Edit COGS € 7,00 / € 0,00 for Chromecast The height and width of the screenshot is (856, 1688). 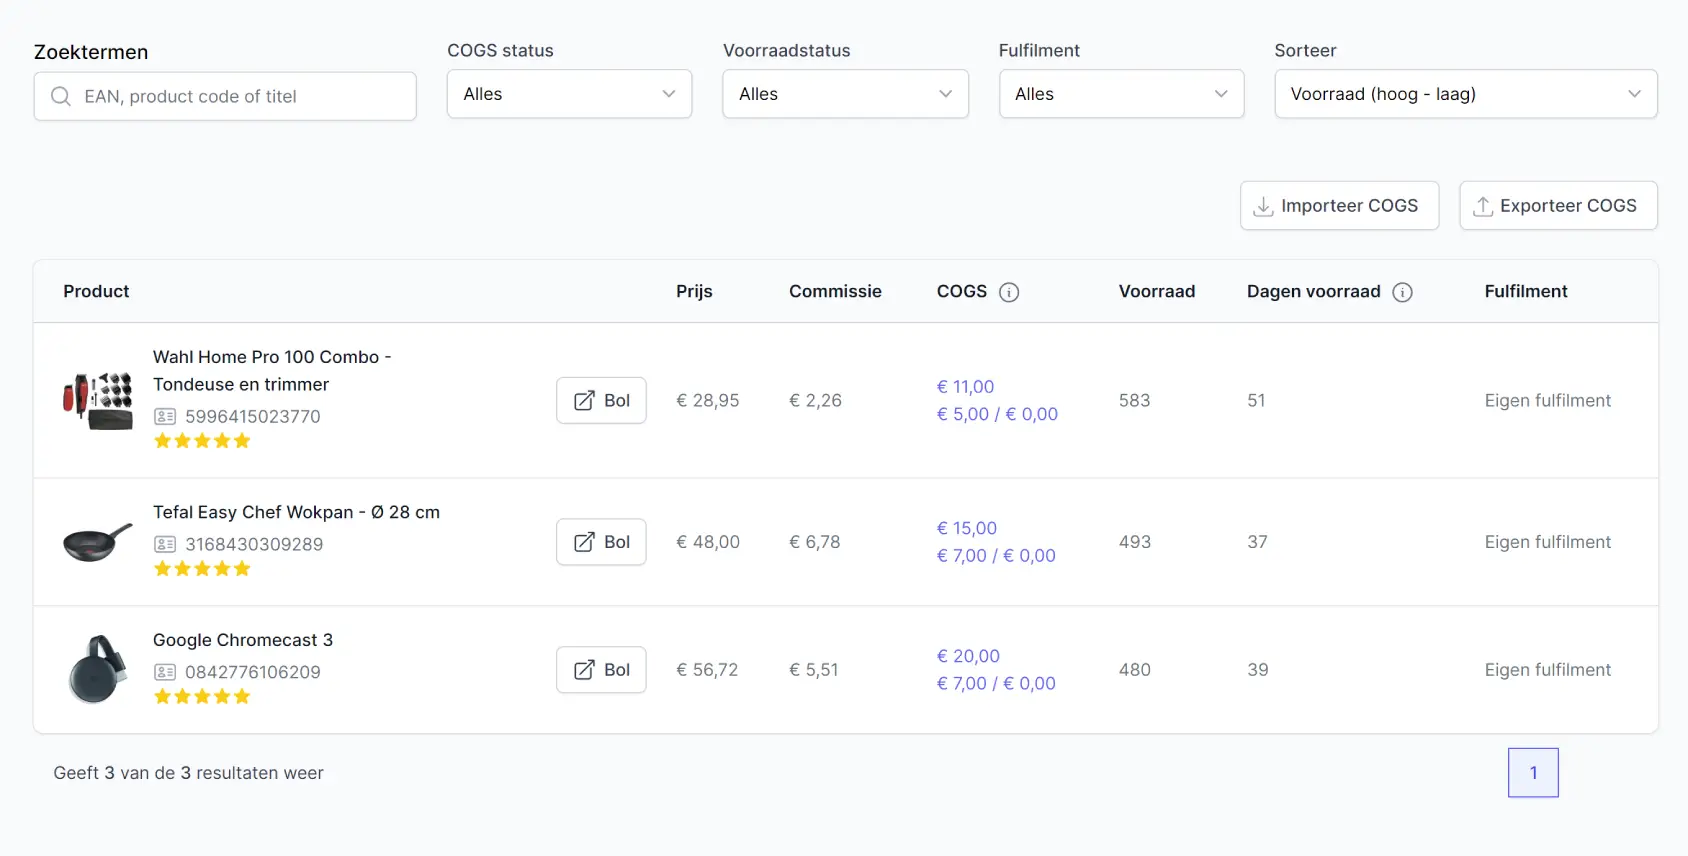(x=996, y=683)
